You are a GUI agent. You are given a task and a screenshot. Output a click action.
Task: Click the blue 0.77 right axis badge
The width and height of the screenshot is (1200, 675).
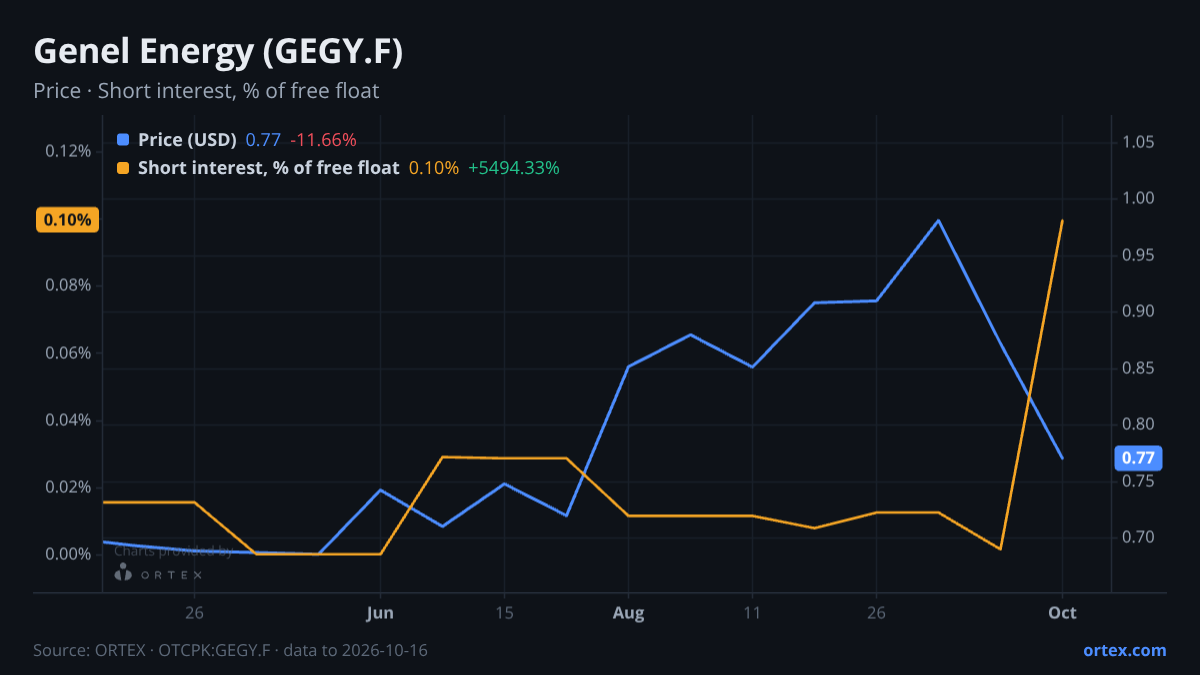click(x=1138, y=459)
